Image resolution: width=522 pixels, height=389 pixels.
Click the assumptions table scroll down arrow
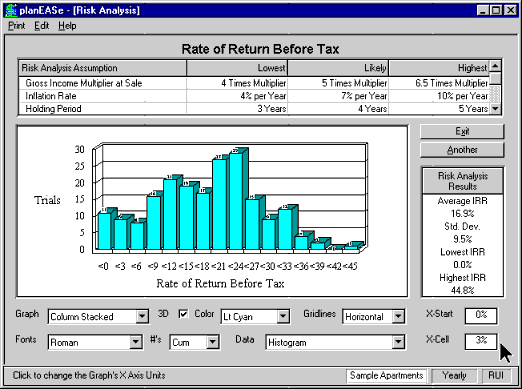[495, 108]
